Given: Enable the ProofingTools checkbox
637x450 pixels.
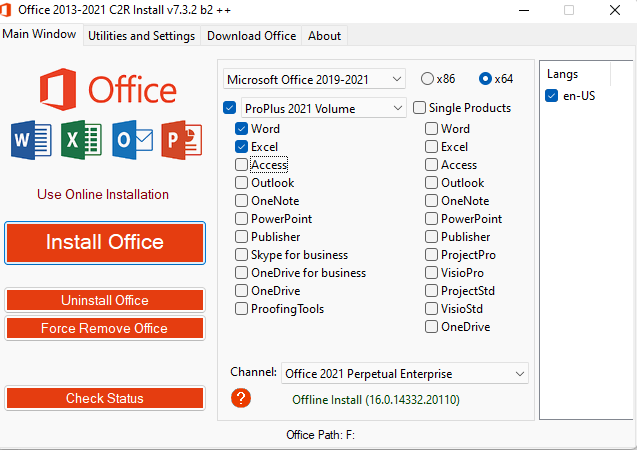Looking at the screenshot, I should (241, 309).
